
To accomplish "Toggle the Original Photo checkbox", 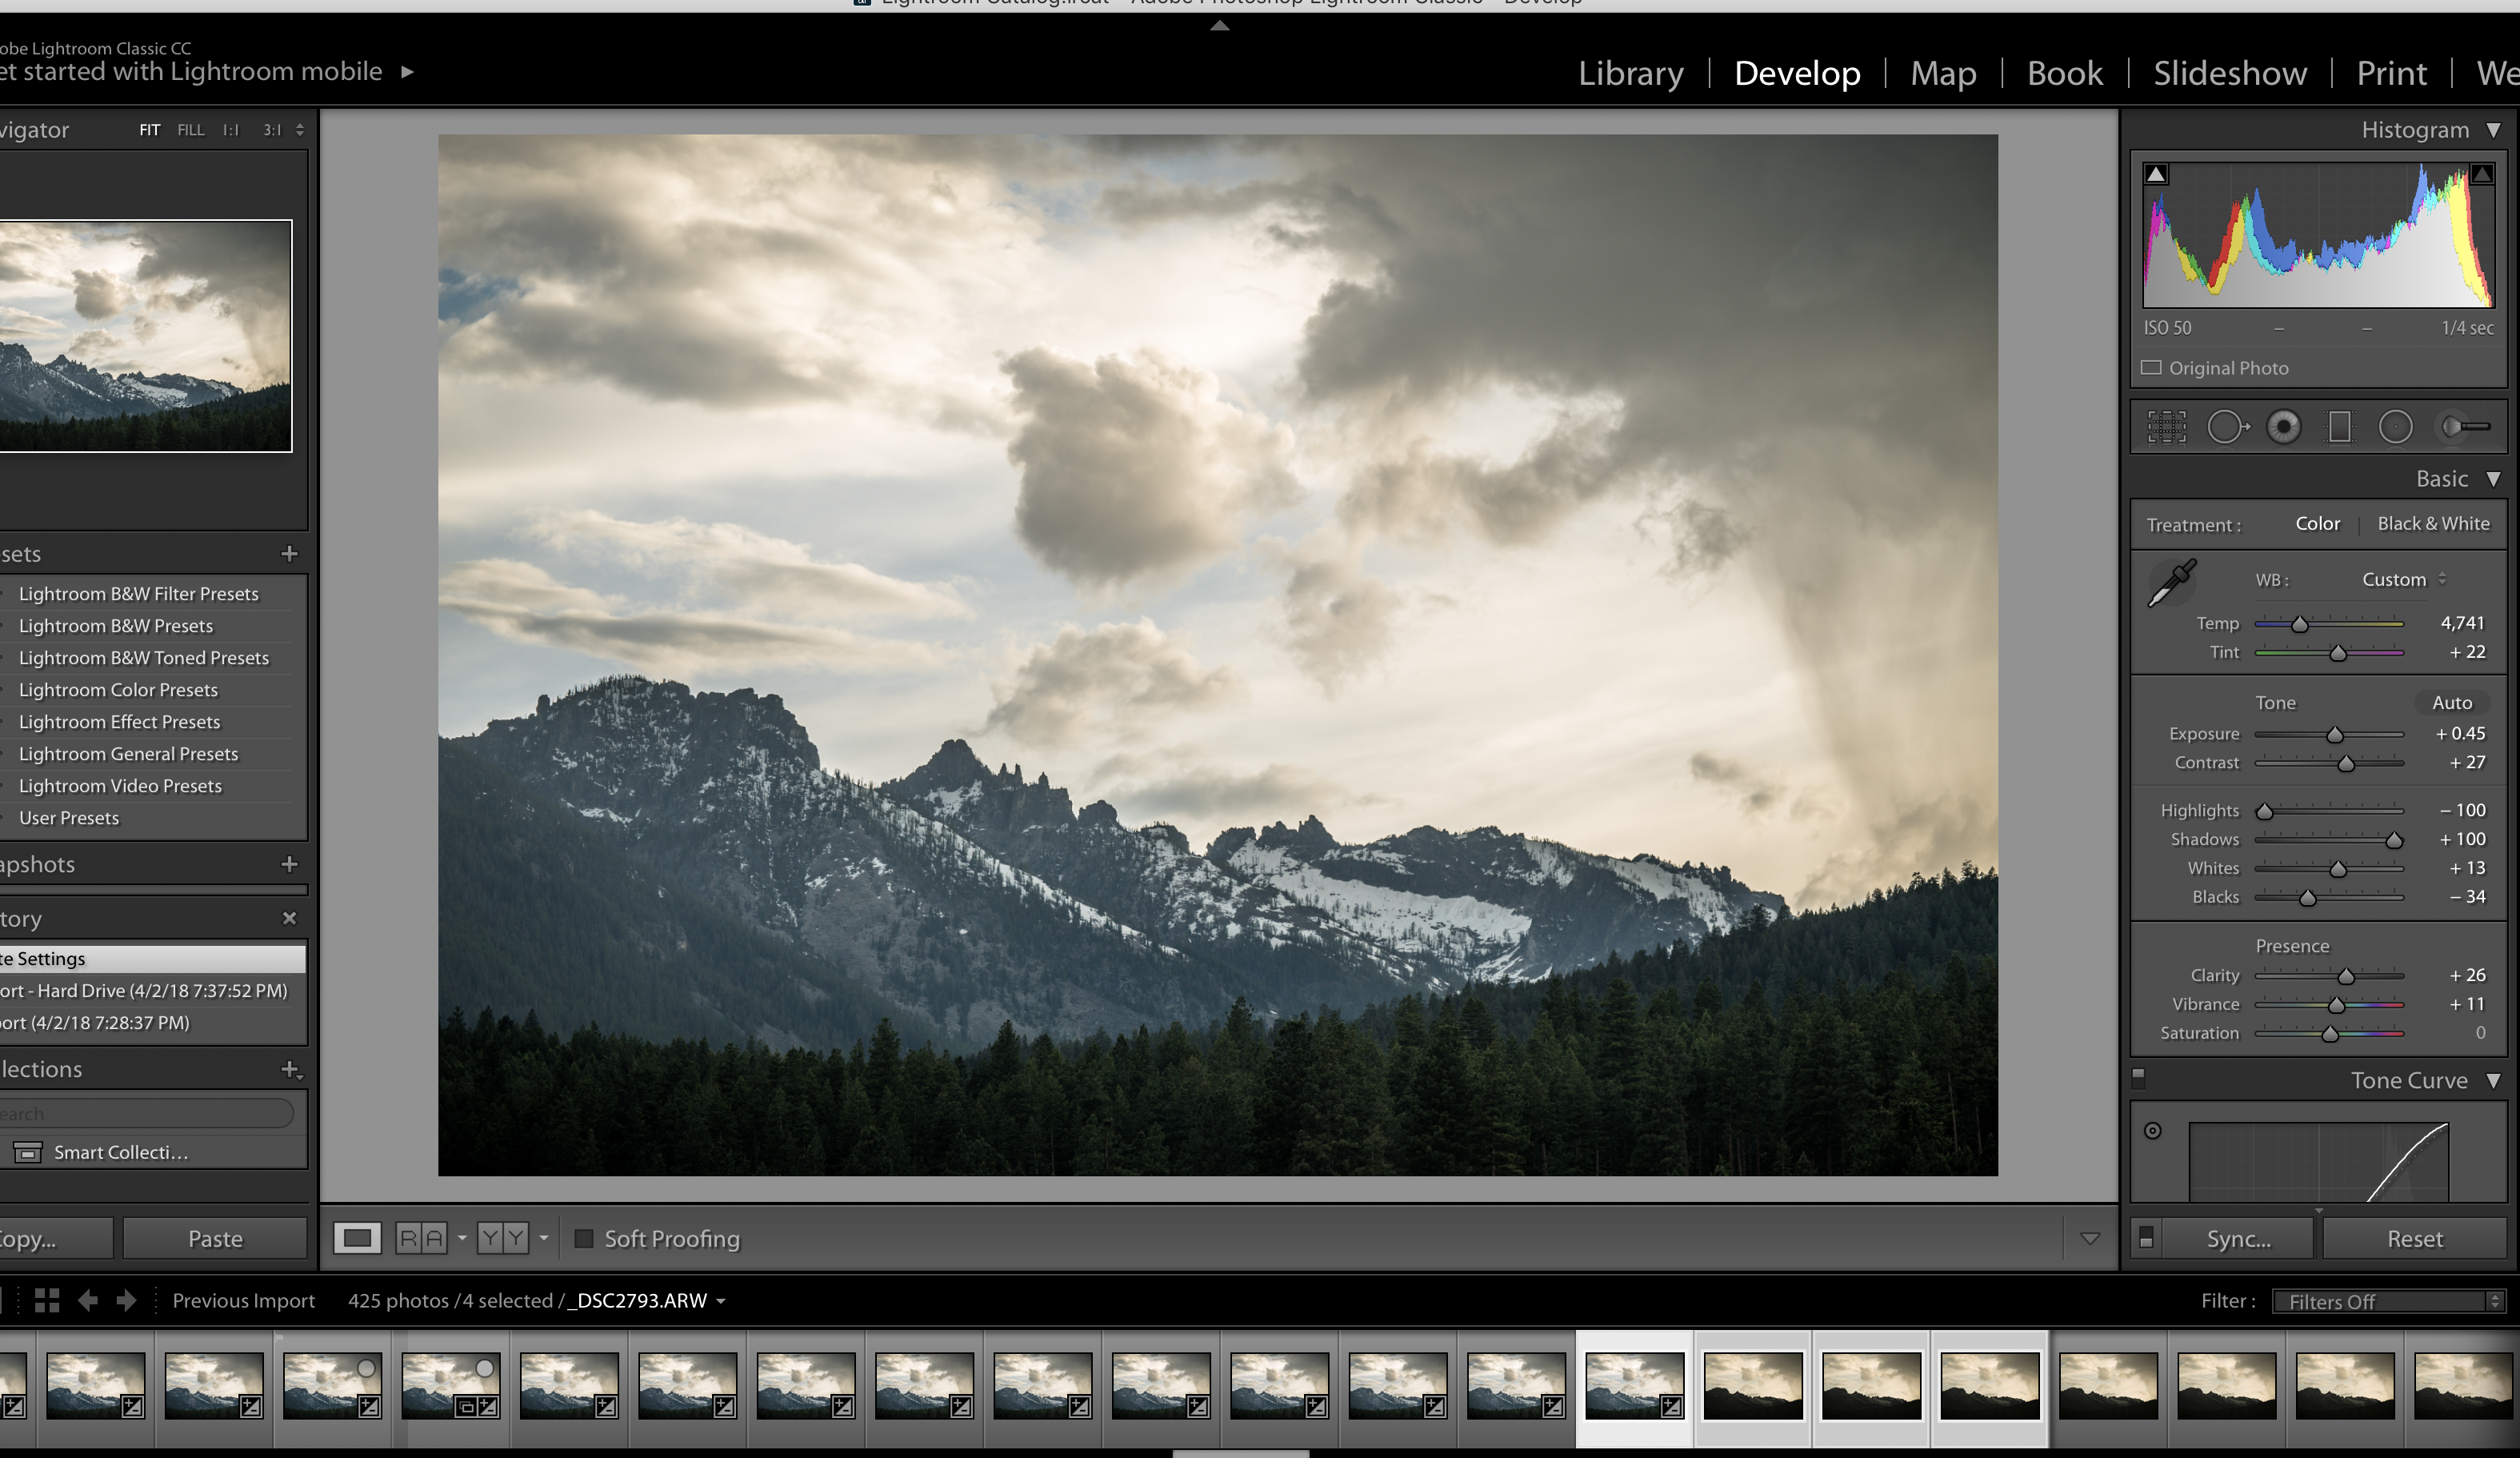I will pos(2151,368).
